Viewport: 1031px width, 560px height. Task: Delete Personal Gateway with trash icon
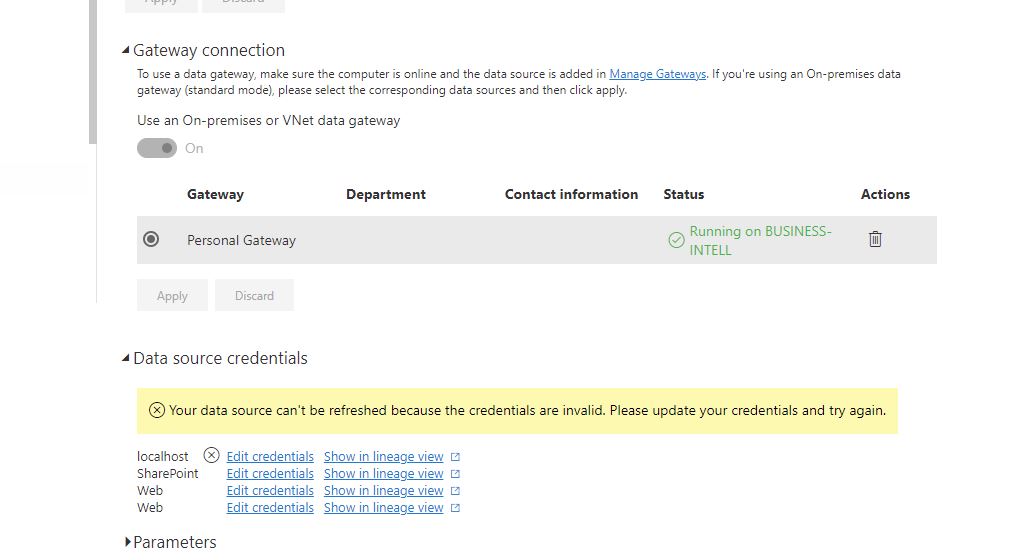click(x=875, y=239)
